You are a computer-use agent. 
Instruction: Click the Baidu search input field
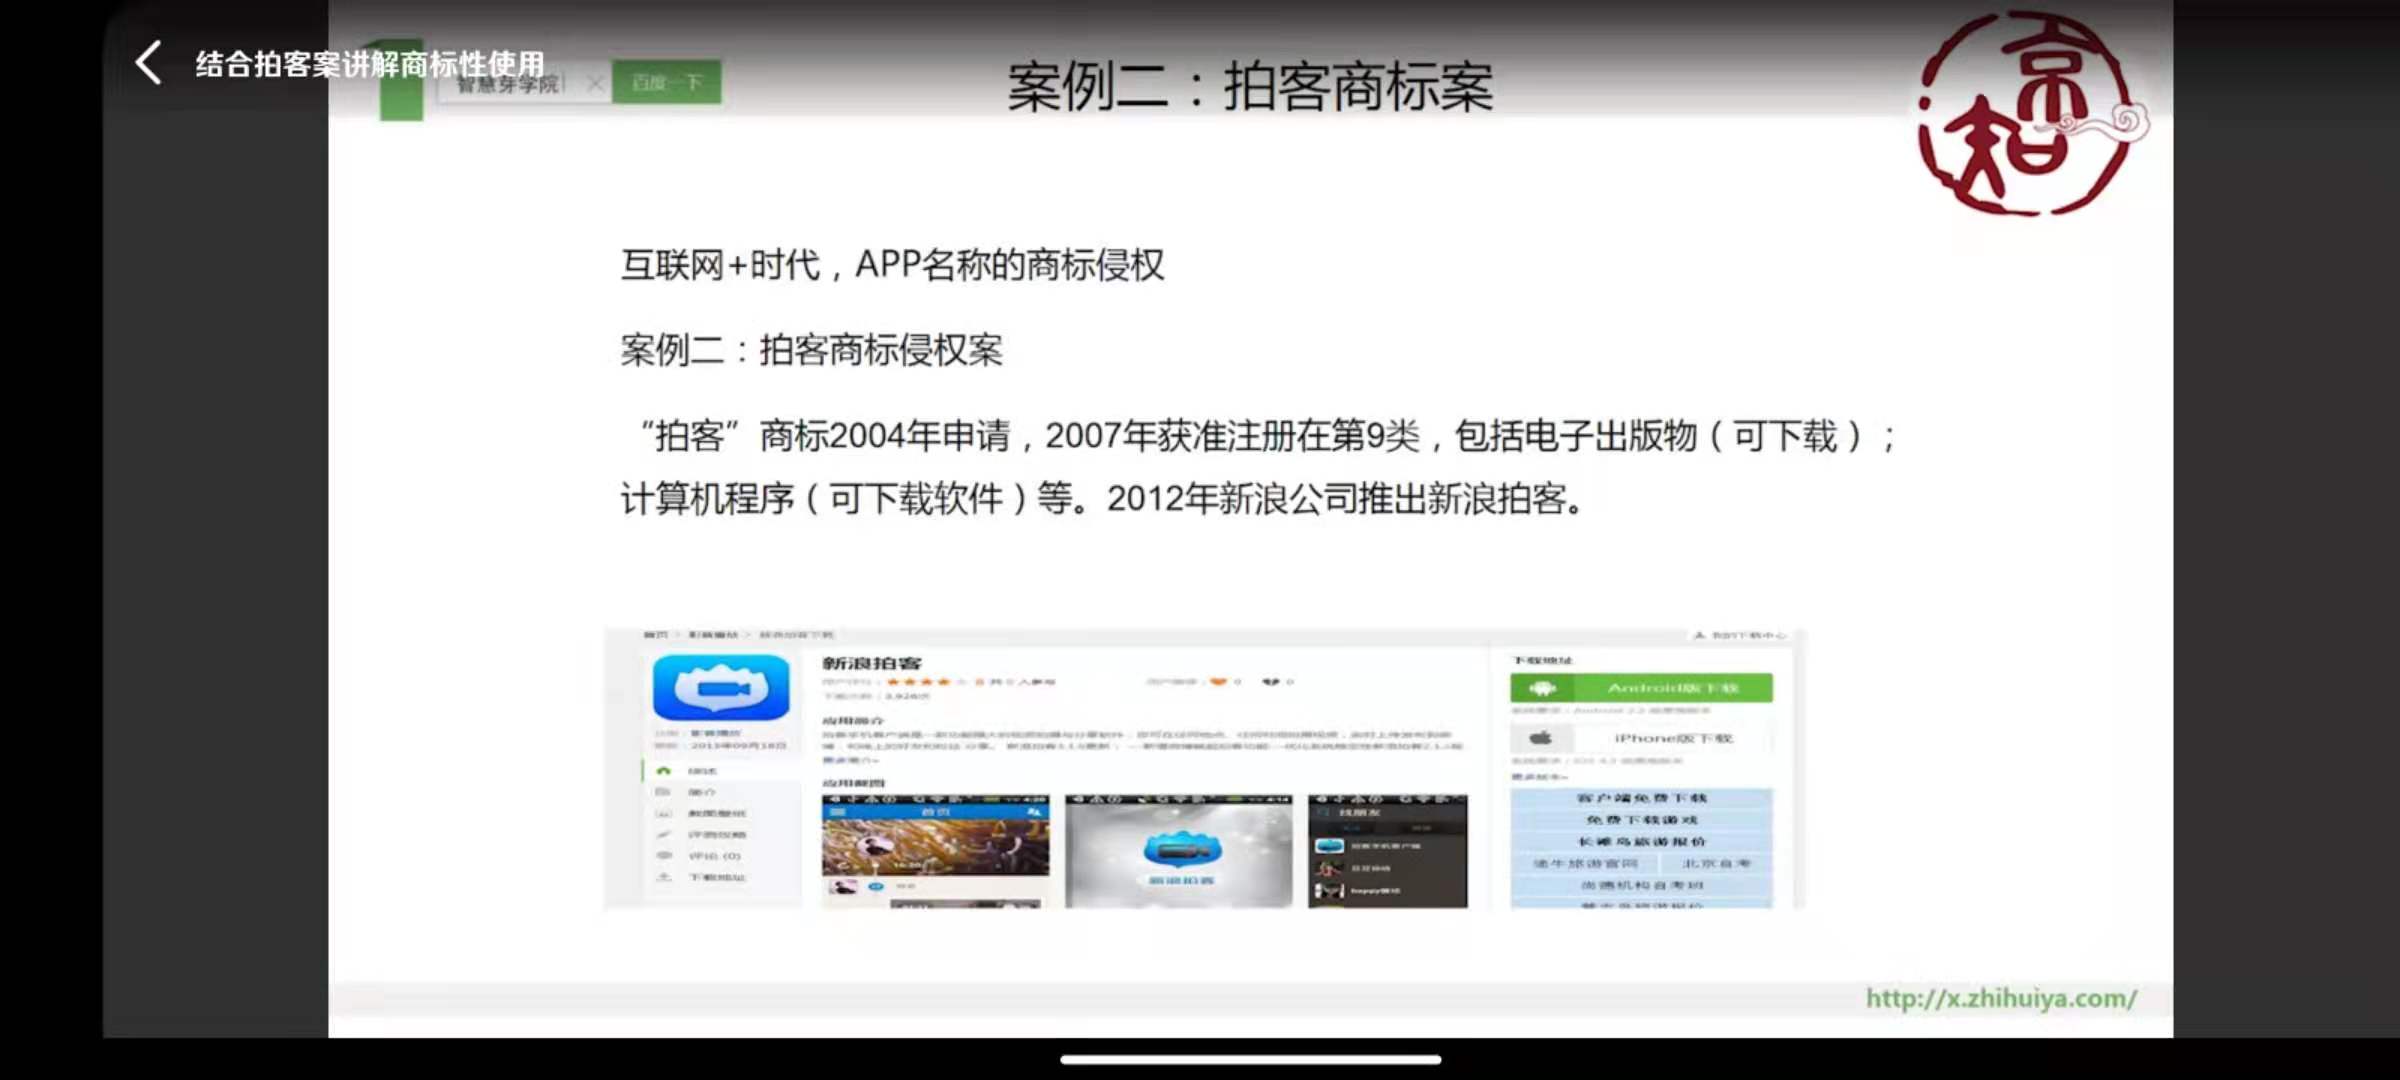tap(510, 84)
